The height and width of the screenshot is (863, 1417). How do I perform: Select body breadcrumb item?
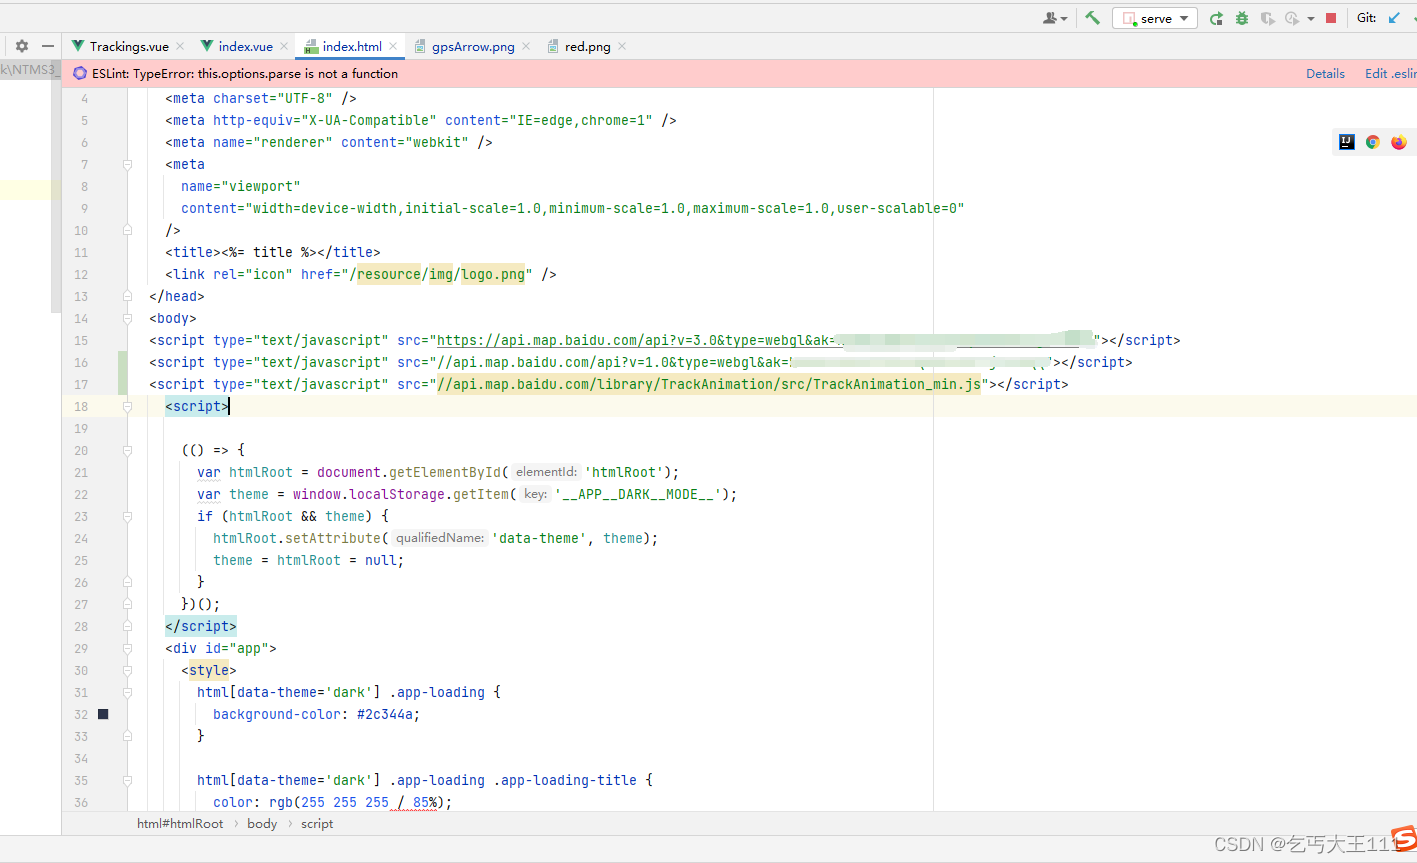coord(262,824)
